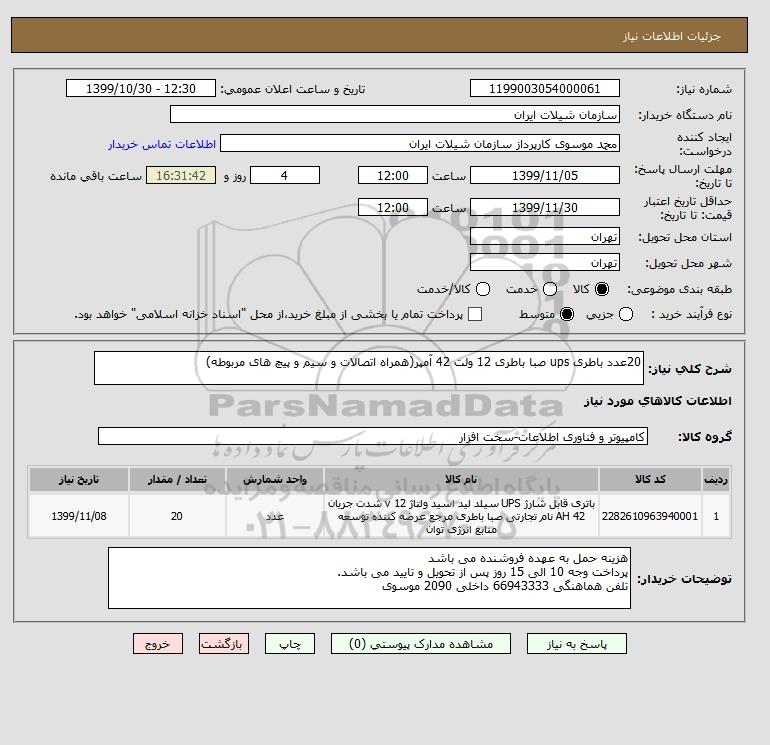770x745 pixels.
Task: Click the quantity cell showing 20
Action: tap(177, 516)
